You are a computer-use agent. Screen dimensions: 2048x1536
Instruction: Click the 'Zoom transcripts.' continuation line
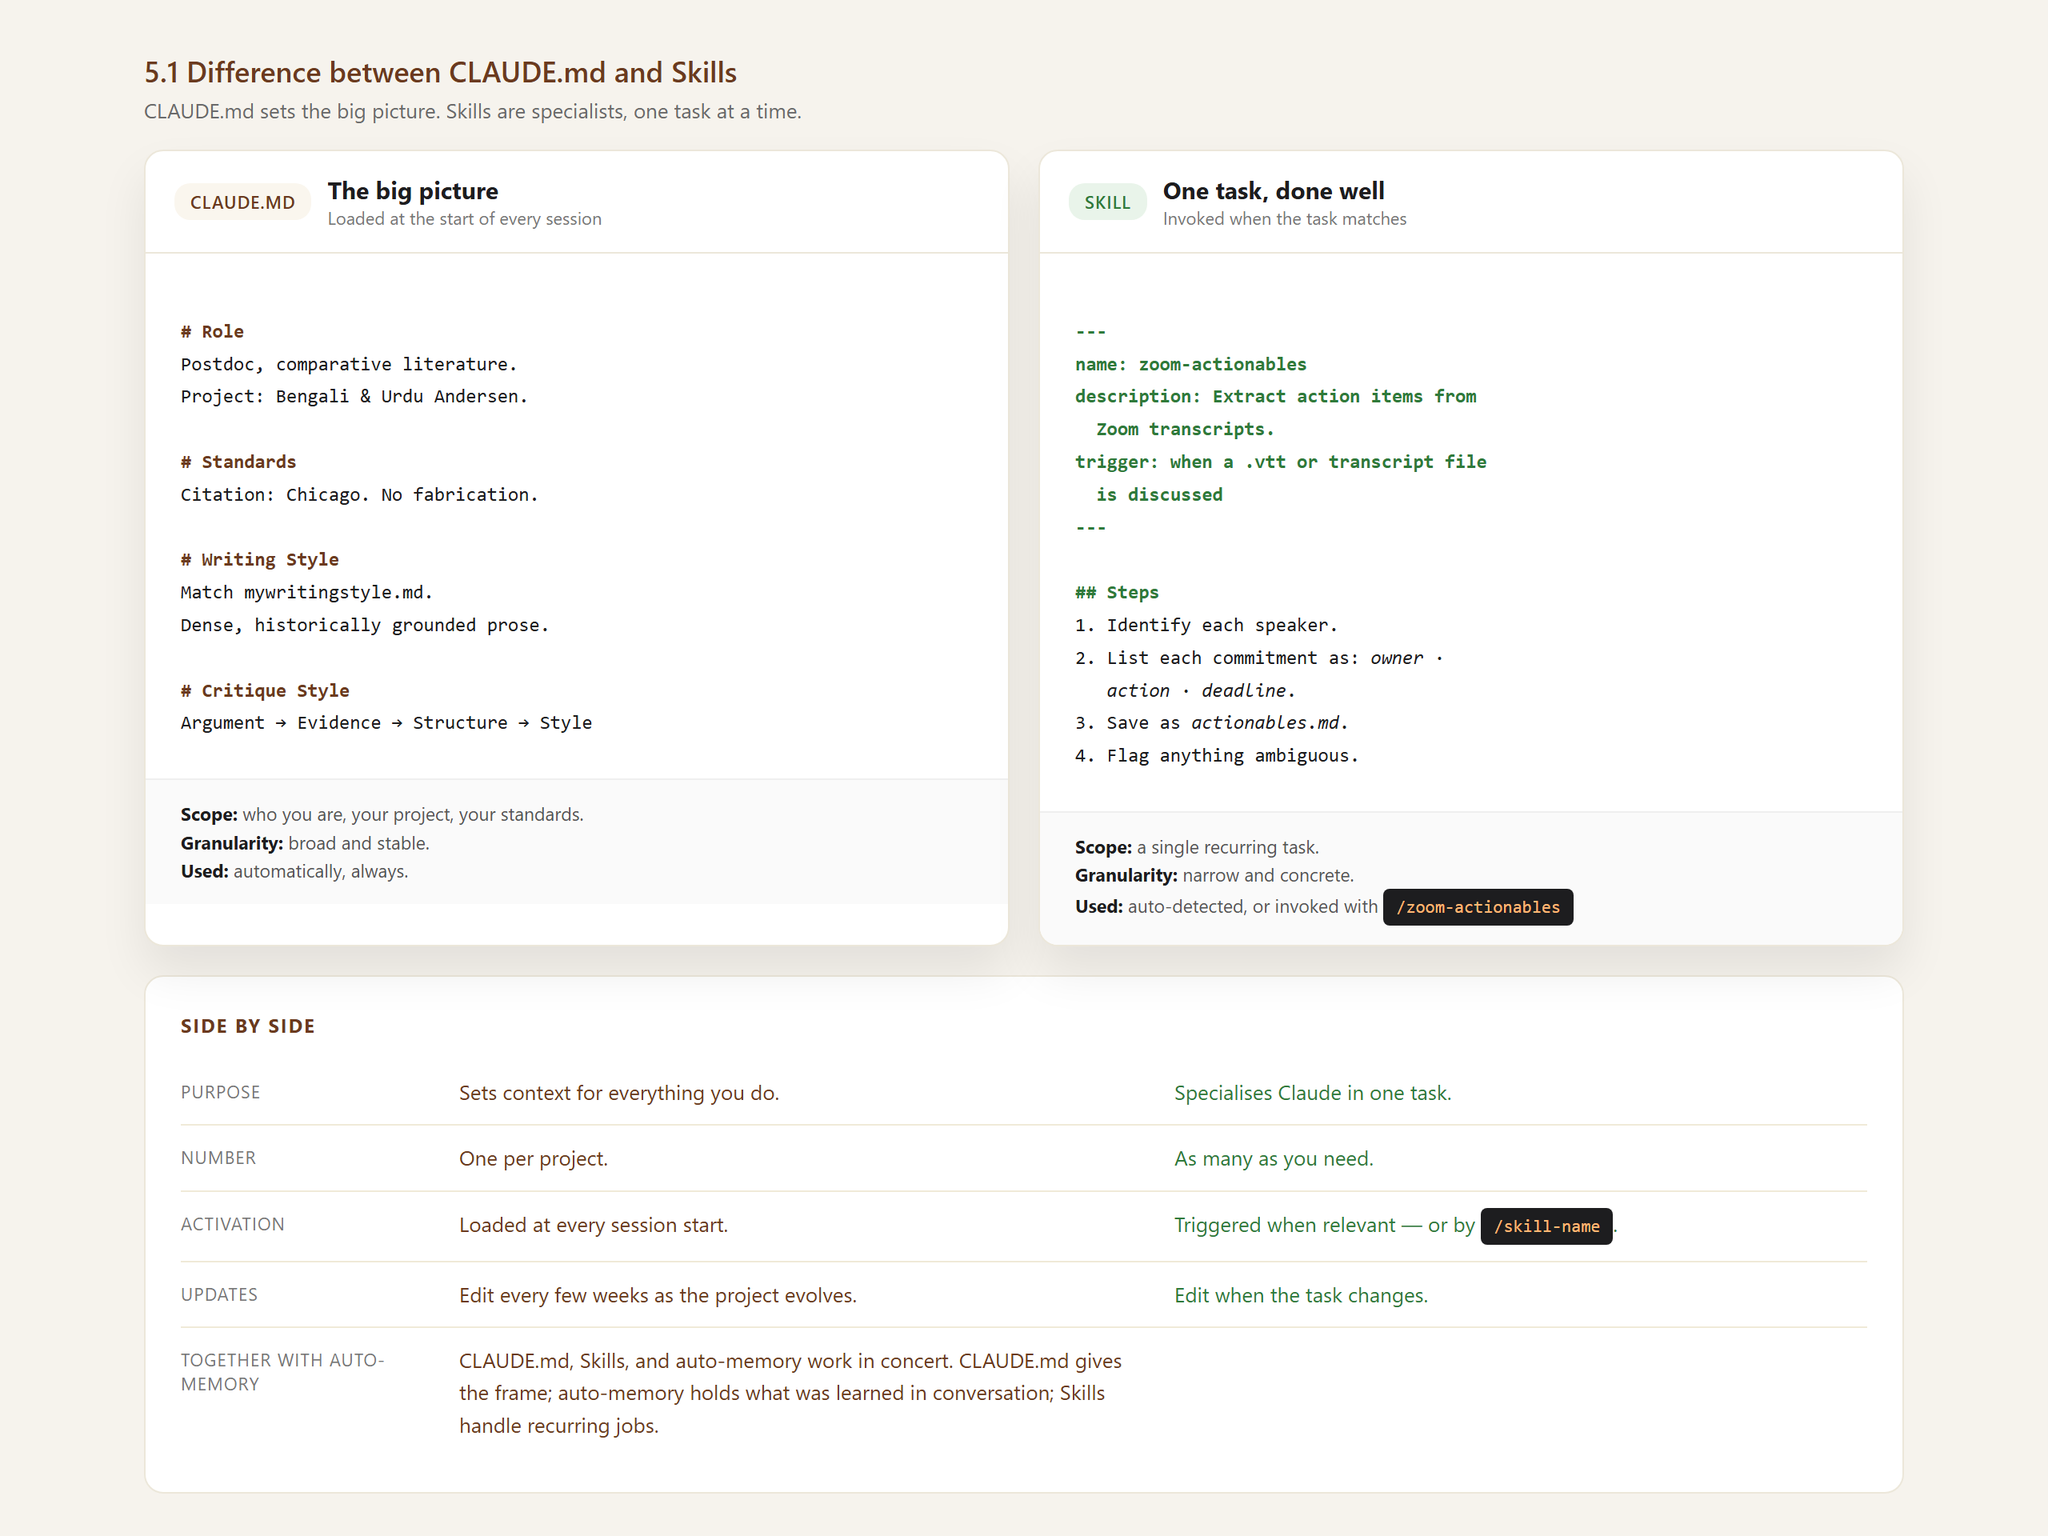click(x=1185, y=429)
